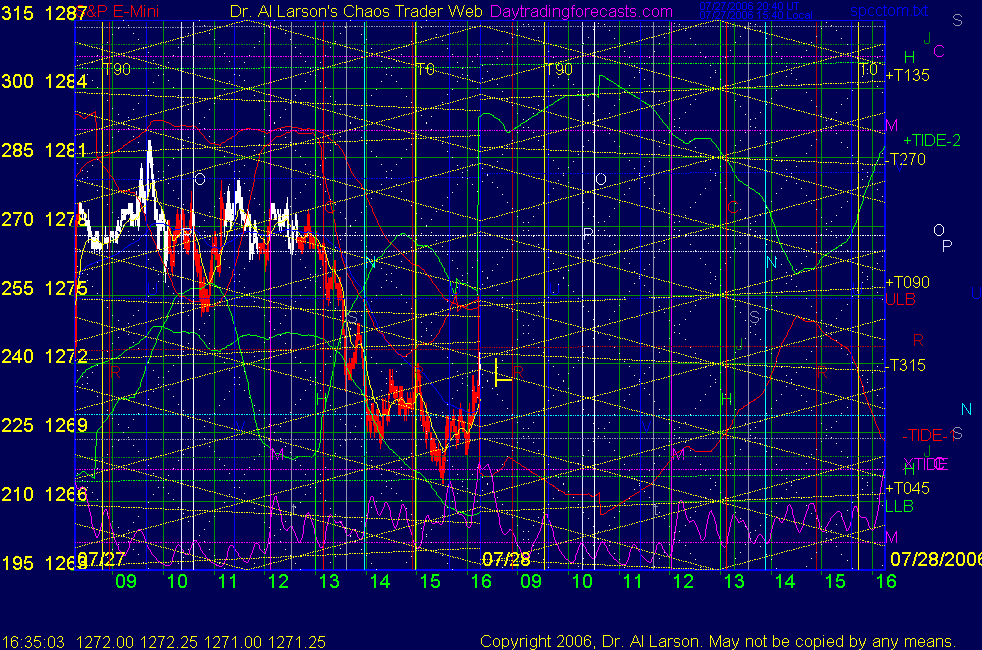Click the spcctom.txt file name label
This screenshot has width=982, height=650.
pos(889,11)
